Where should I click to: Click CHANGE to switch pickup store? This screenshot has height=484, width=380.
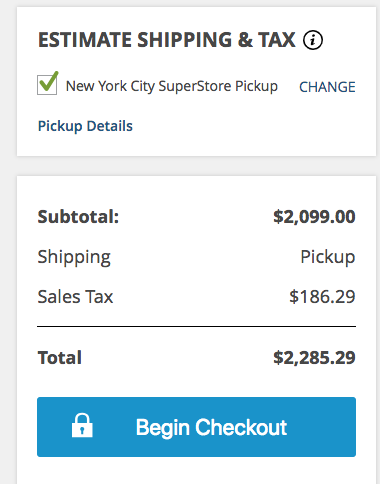[x=327, y=87]
